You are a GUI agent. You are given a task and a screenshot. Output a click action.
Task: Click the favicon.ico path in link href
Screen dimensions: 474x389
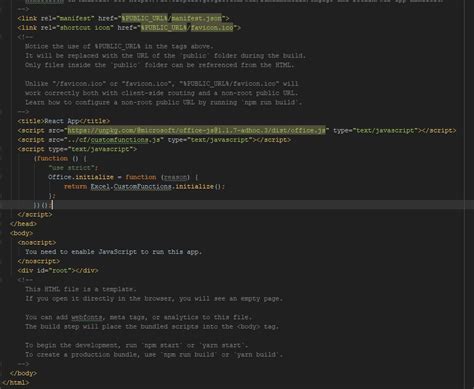(212, 28)
